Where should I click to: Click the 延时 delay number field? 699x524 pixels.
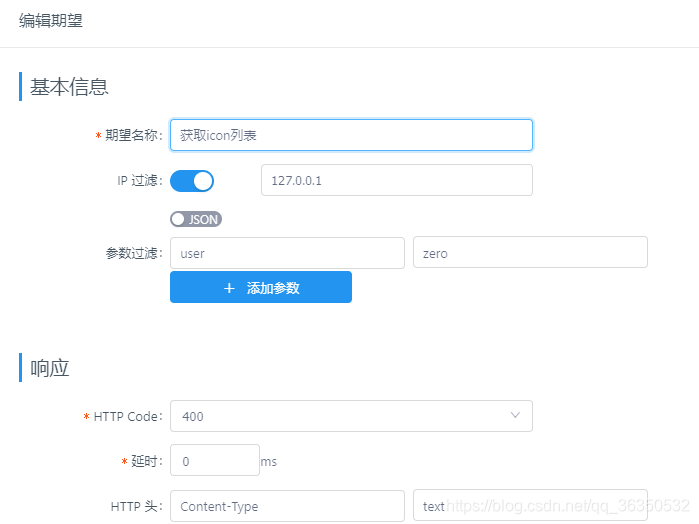pos(215,460)
